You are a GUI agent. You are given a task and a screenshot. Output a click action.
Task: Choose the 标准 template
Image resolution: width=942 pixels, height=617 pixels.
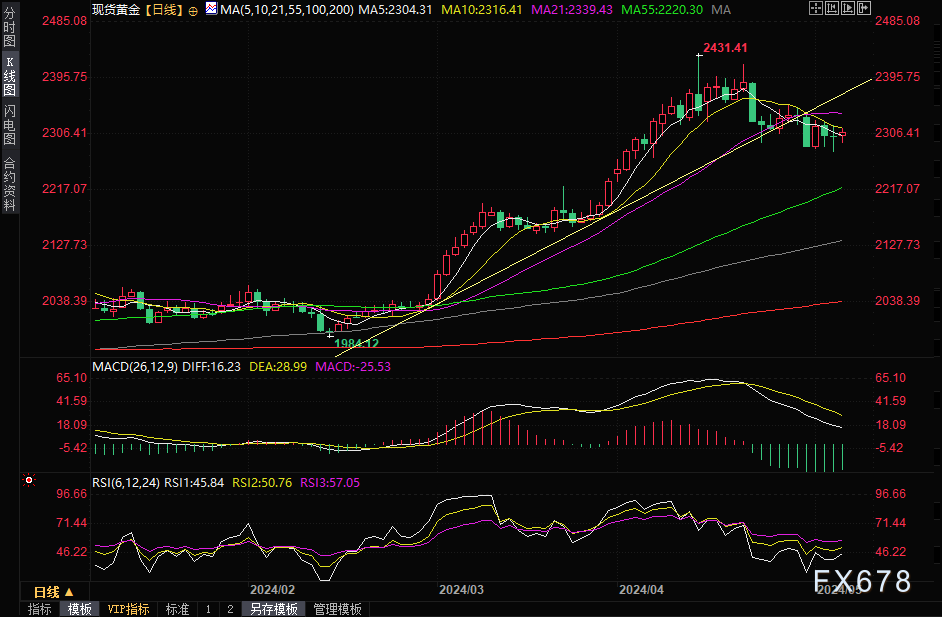[x=177, y=609]
